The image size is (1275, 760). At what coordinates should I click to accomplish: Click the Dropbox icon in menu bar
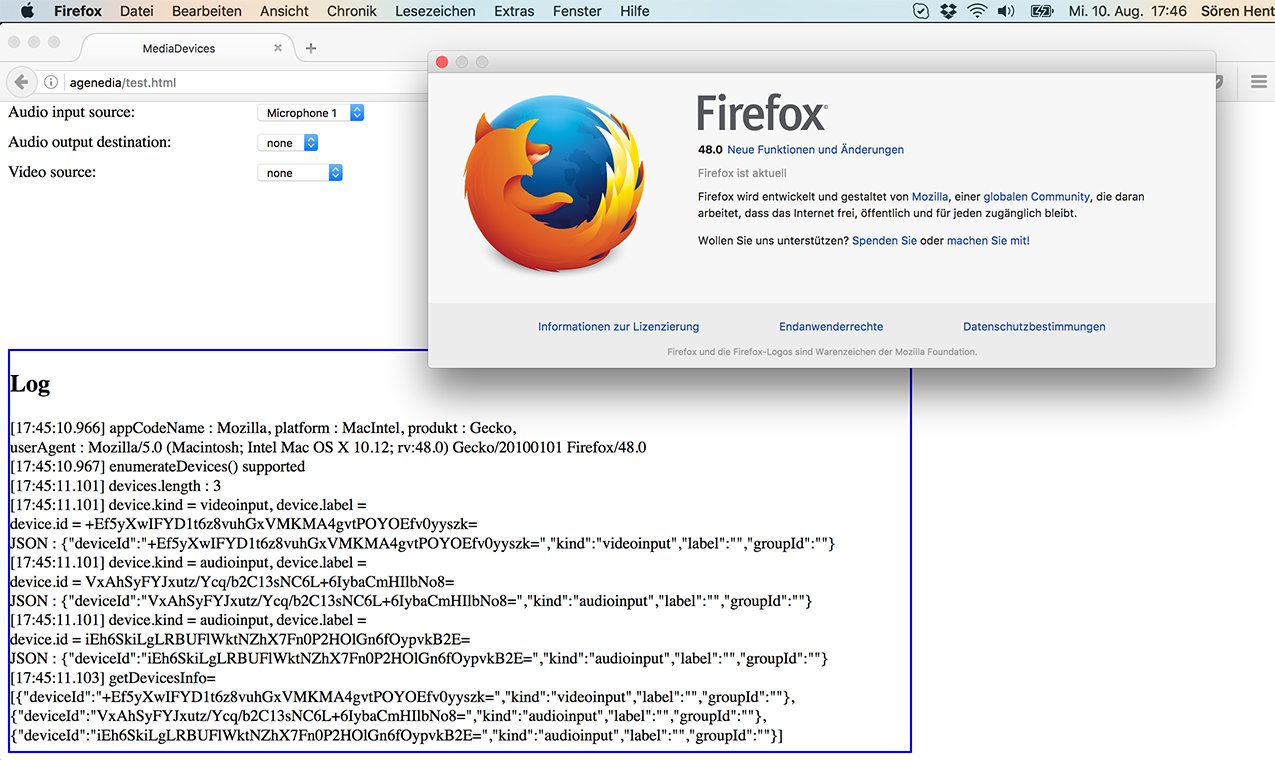(x=948, y=11)
